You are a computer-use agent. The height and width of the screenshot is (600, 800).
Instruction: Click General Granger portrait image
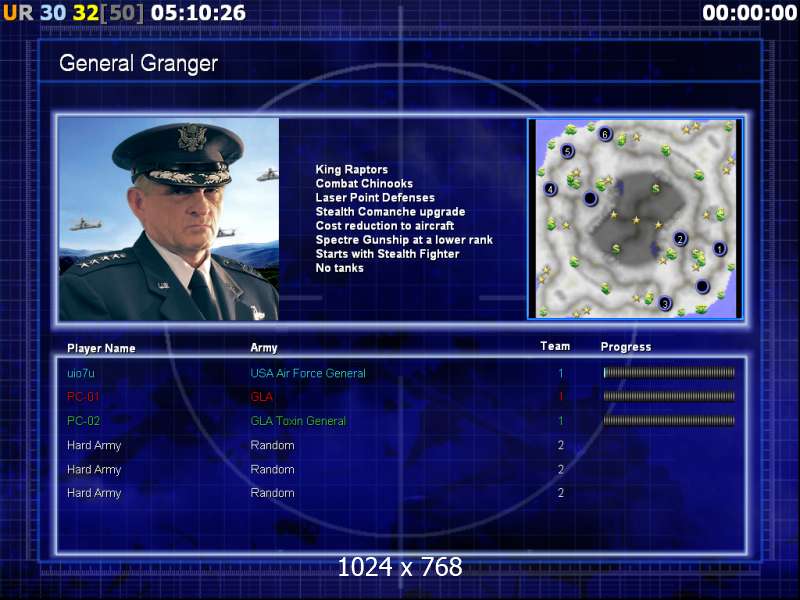pos(169,219)
